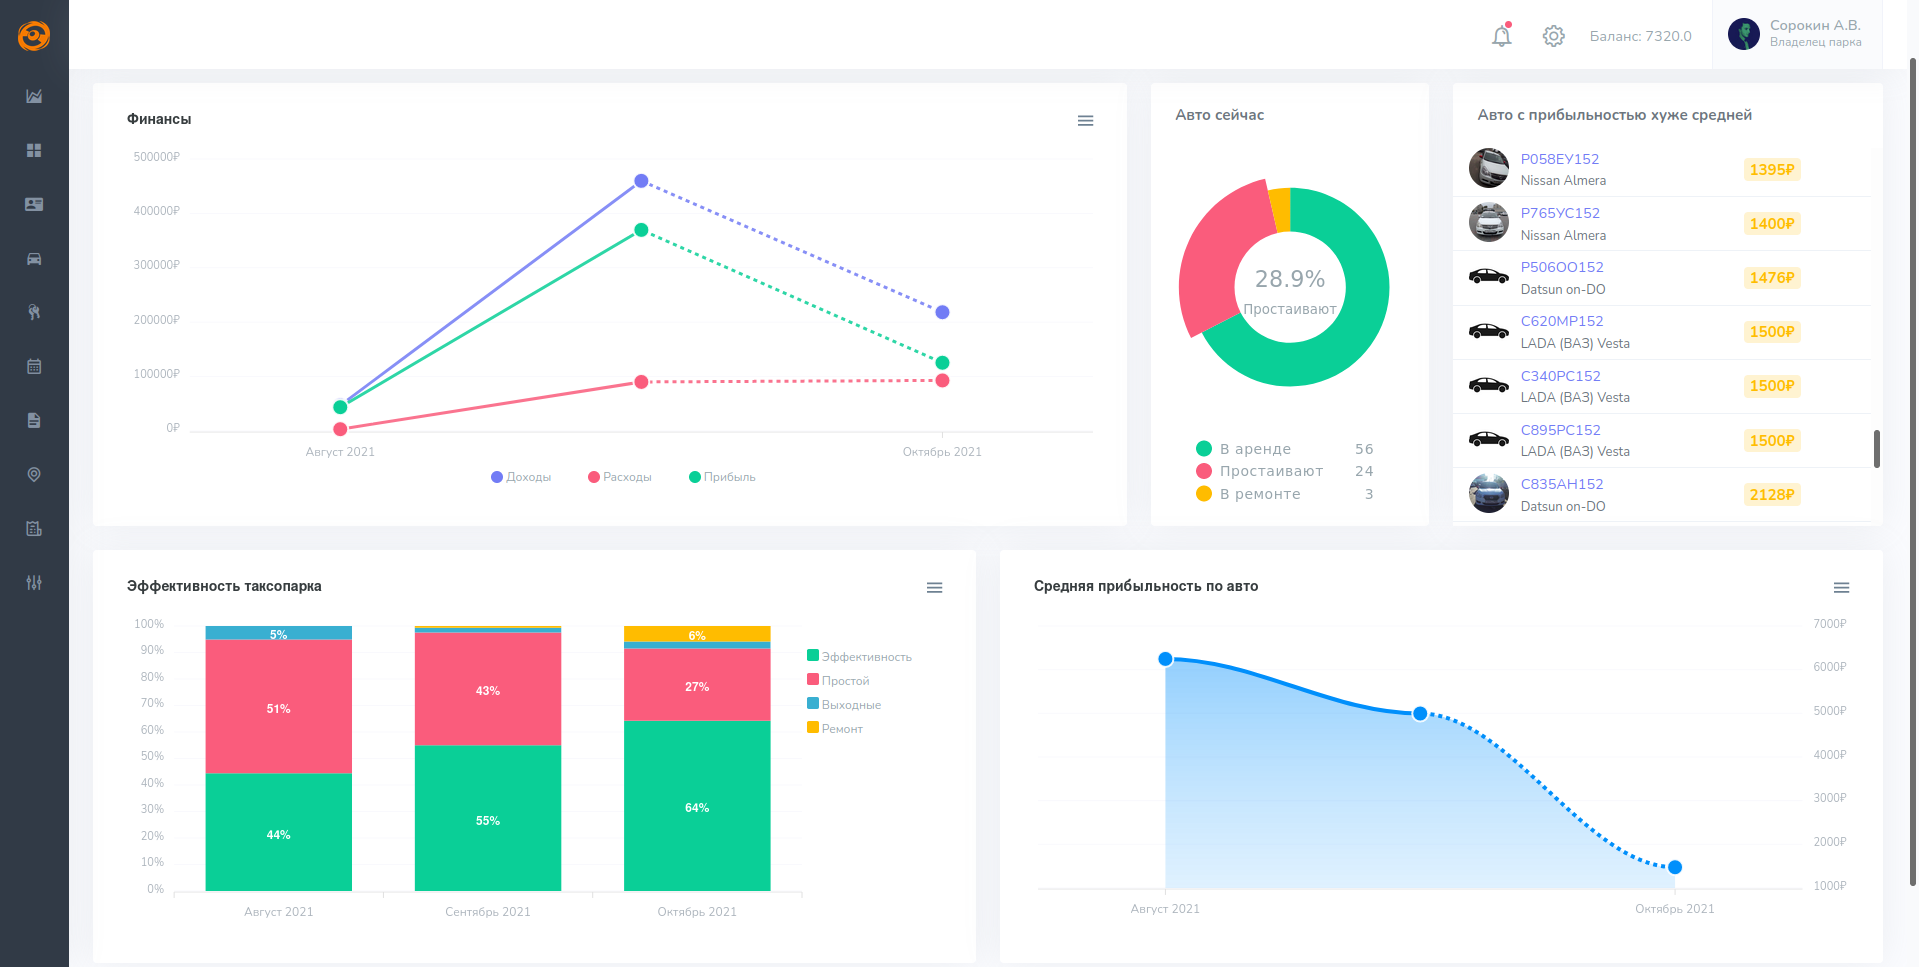Open car link C620MP152

(1562, 321)
